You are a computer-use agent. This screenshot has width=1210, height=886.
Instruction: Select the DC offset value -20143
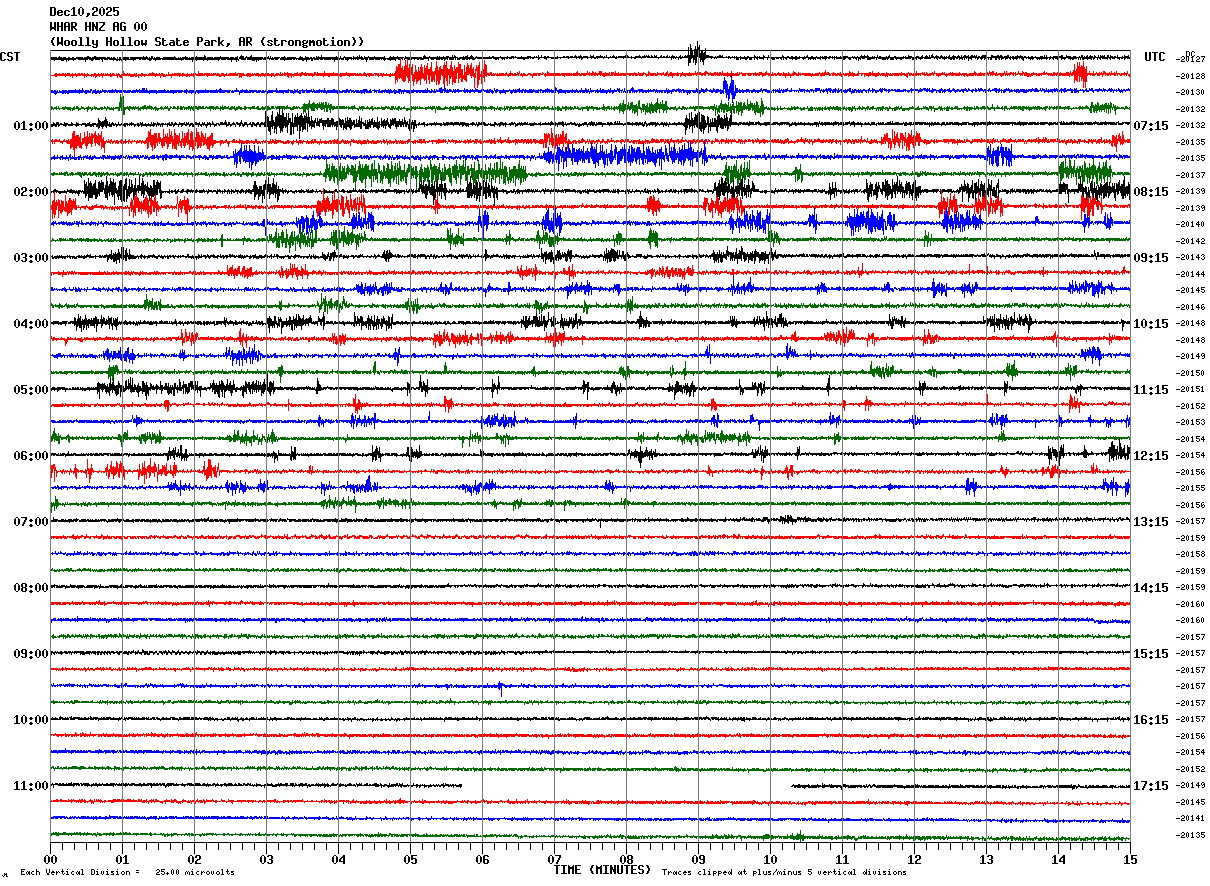[1191, 258]
